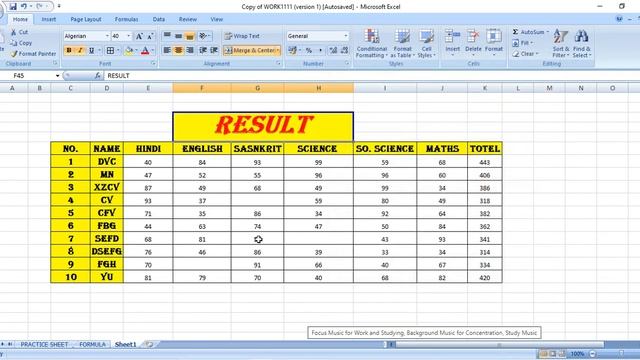Open the View tab
640x360 pixels.
(217, 19)
